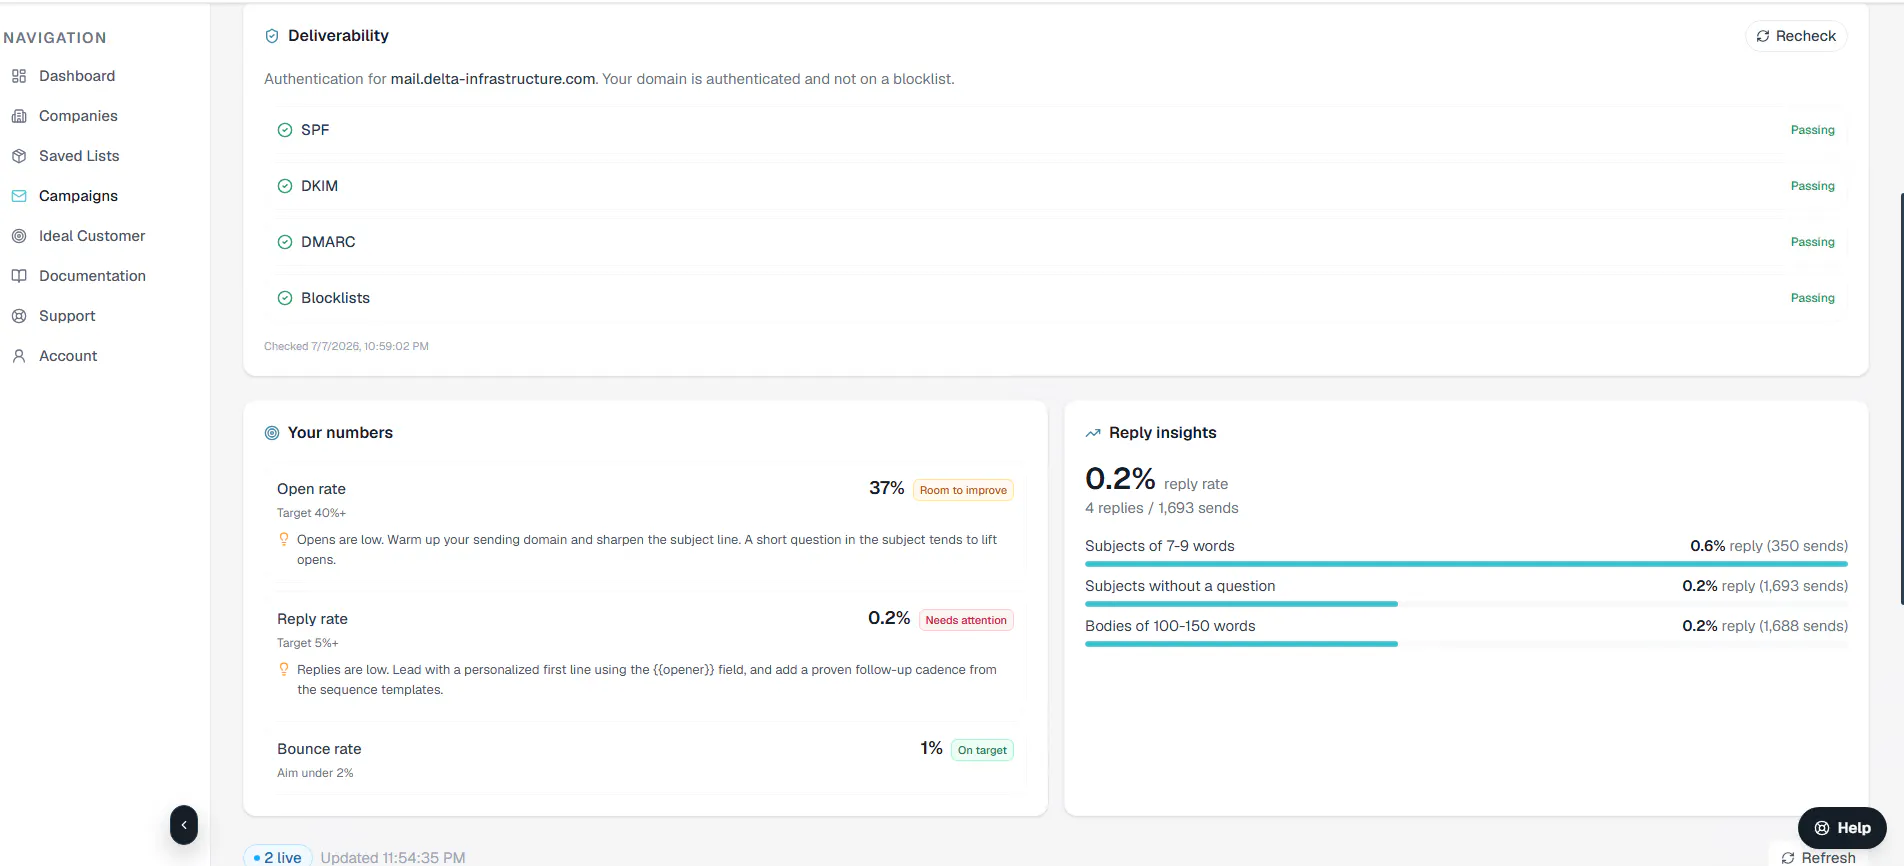This screenshot has width=1904, height=866.
Task: Recheck deliverability authentication
Action: [x=1796, y=36]
